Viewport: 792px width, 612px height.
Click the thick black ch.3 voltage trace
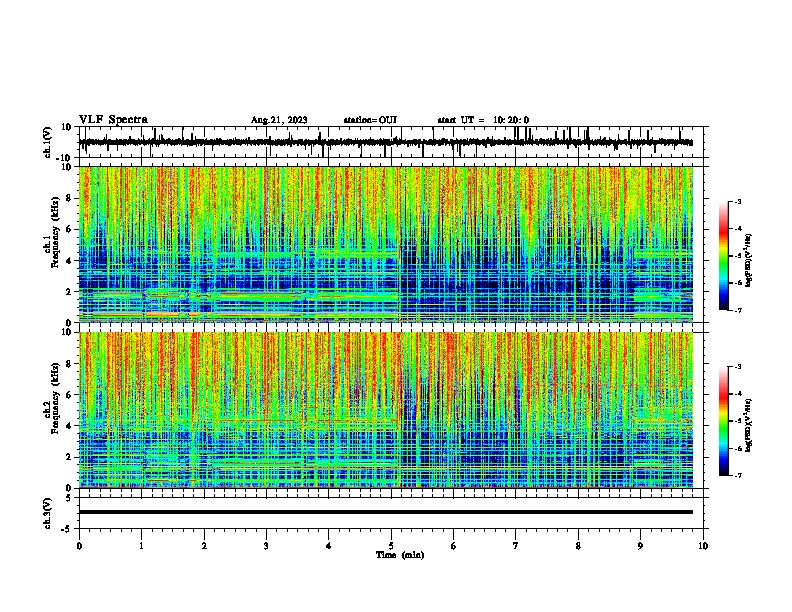click(x=386, y=512)
